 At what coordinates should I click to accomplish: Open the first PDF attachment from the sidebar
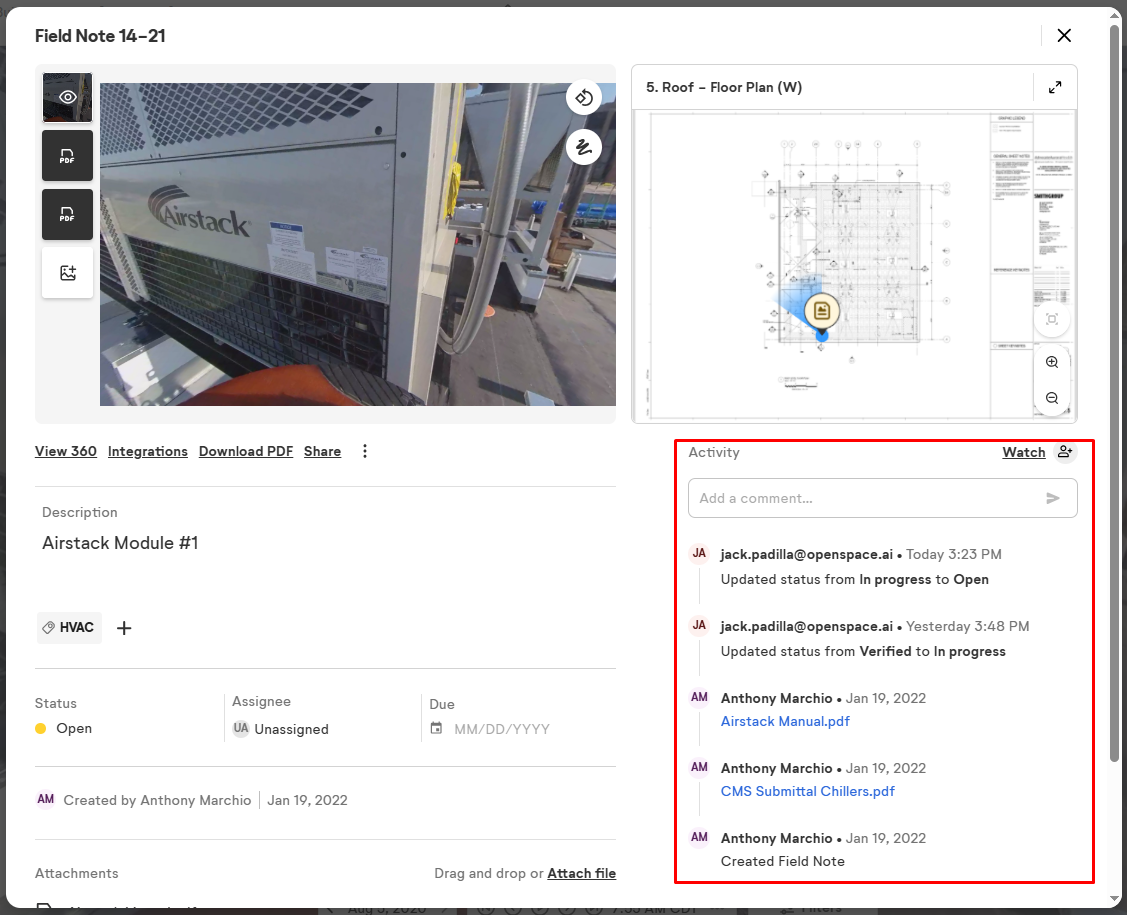[x=66, y=155]
